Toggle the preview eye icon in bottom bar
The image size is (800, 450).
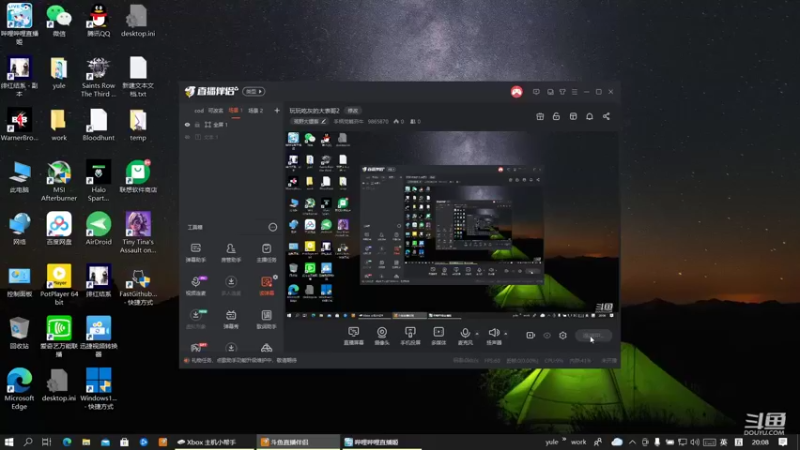547,335
